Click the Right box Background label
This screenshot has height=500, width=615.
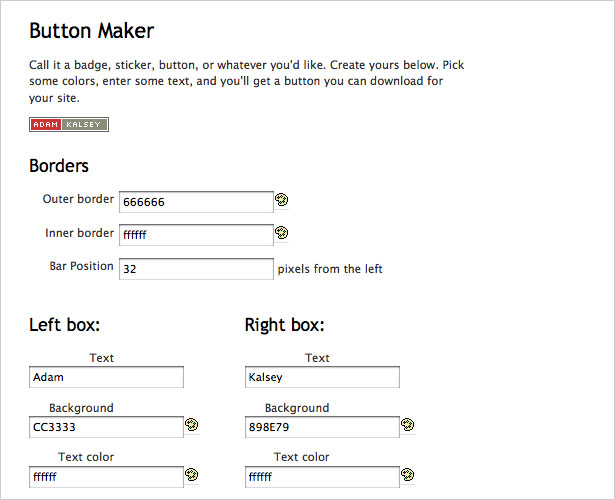[297, 408]
